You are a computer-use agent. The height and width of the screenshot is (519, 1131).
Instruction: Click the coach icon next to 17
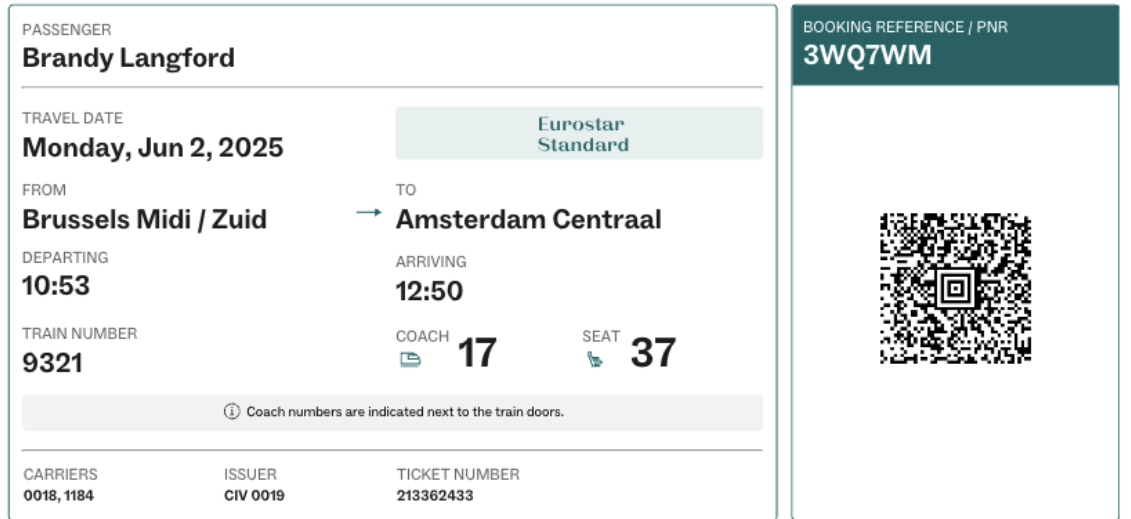pyautogui.click(x=410, y=361)
